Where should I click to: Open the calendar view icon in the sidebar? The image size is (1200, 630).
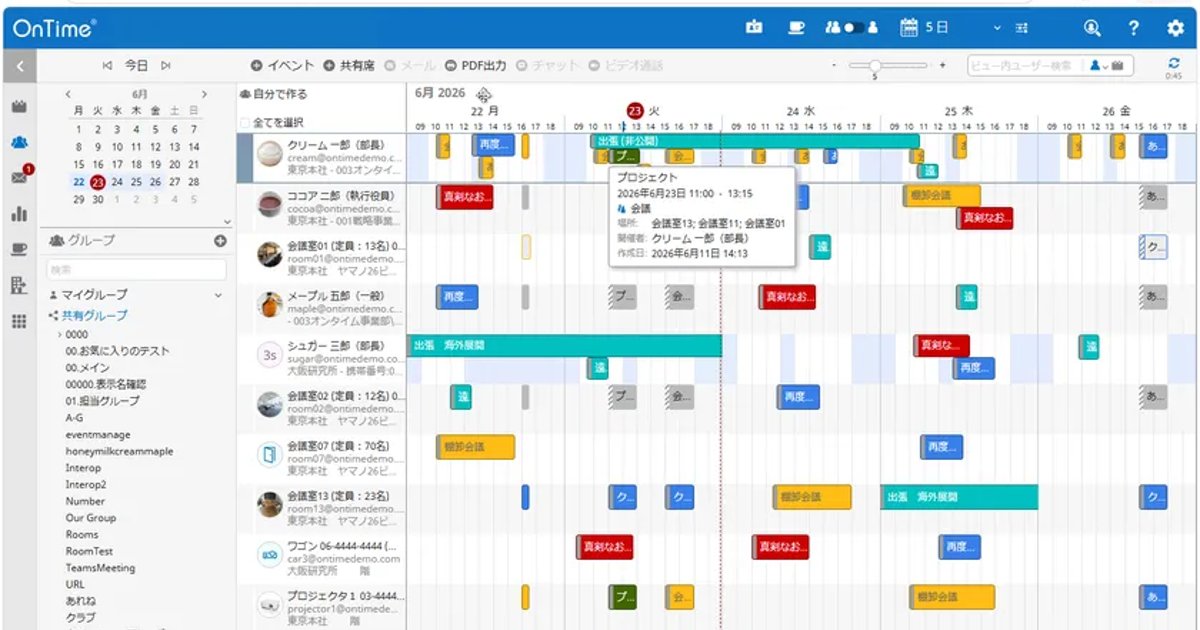point(18,106)
